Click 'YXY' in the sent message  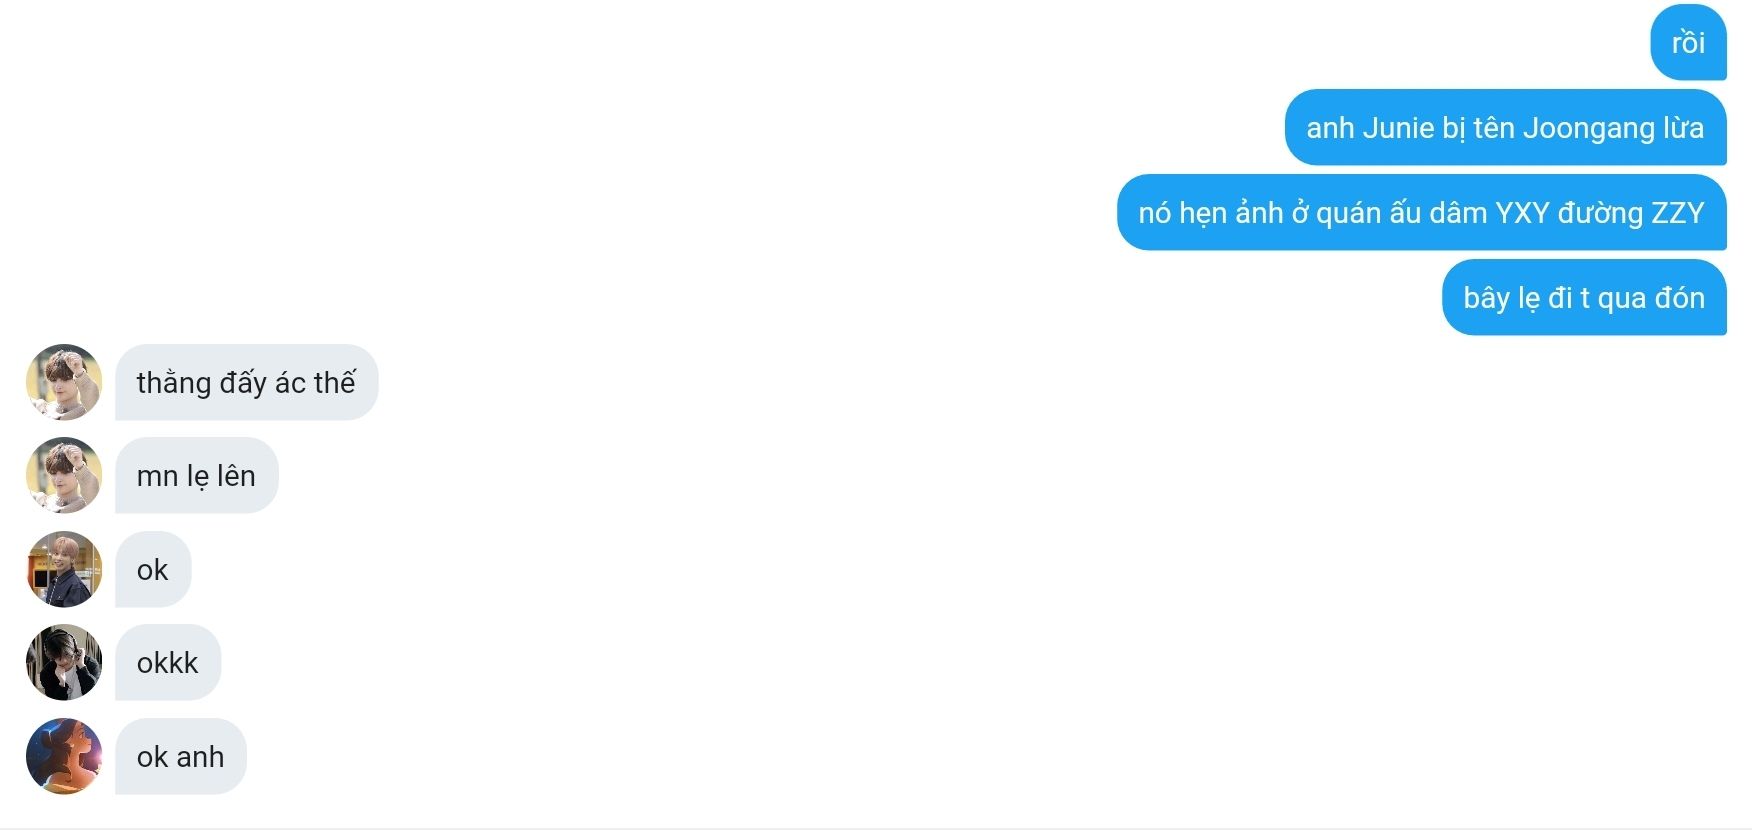pyautogui.click(x=1521, y=213)
